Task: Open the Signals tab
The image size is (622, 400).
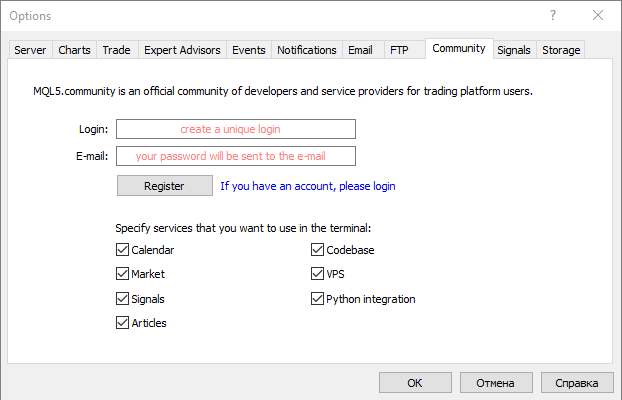Action: (514, 50)
